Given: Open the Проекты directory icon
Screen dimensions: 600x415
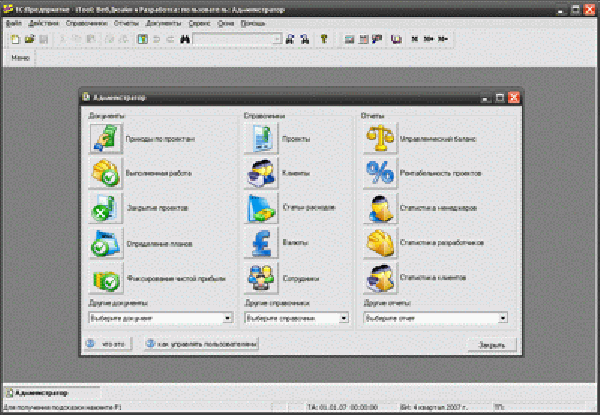Looking at the screenshot, I should pyautogui.click(x=261, y=138).
